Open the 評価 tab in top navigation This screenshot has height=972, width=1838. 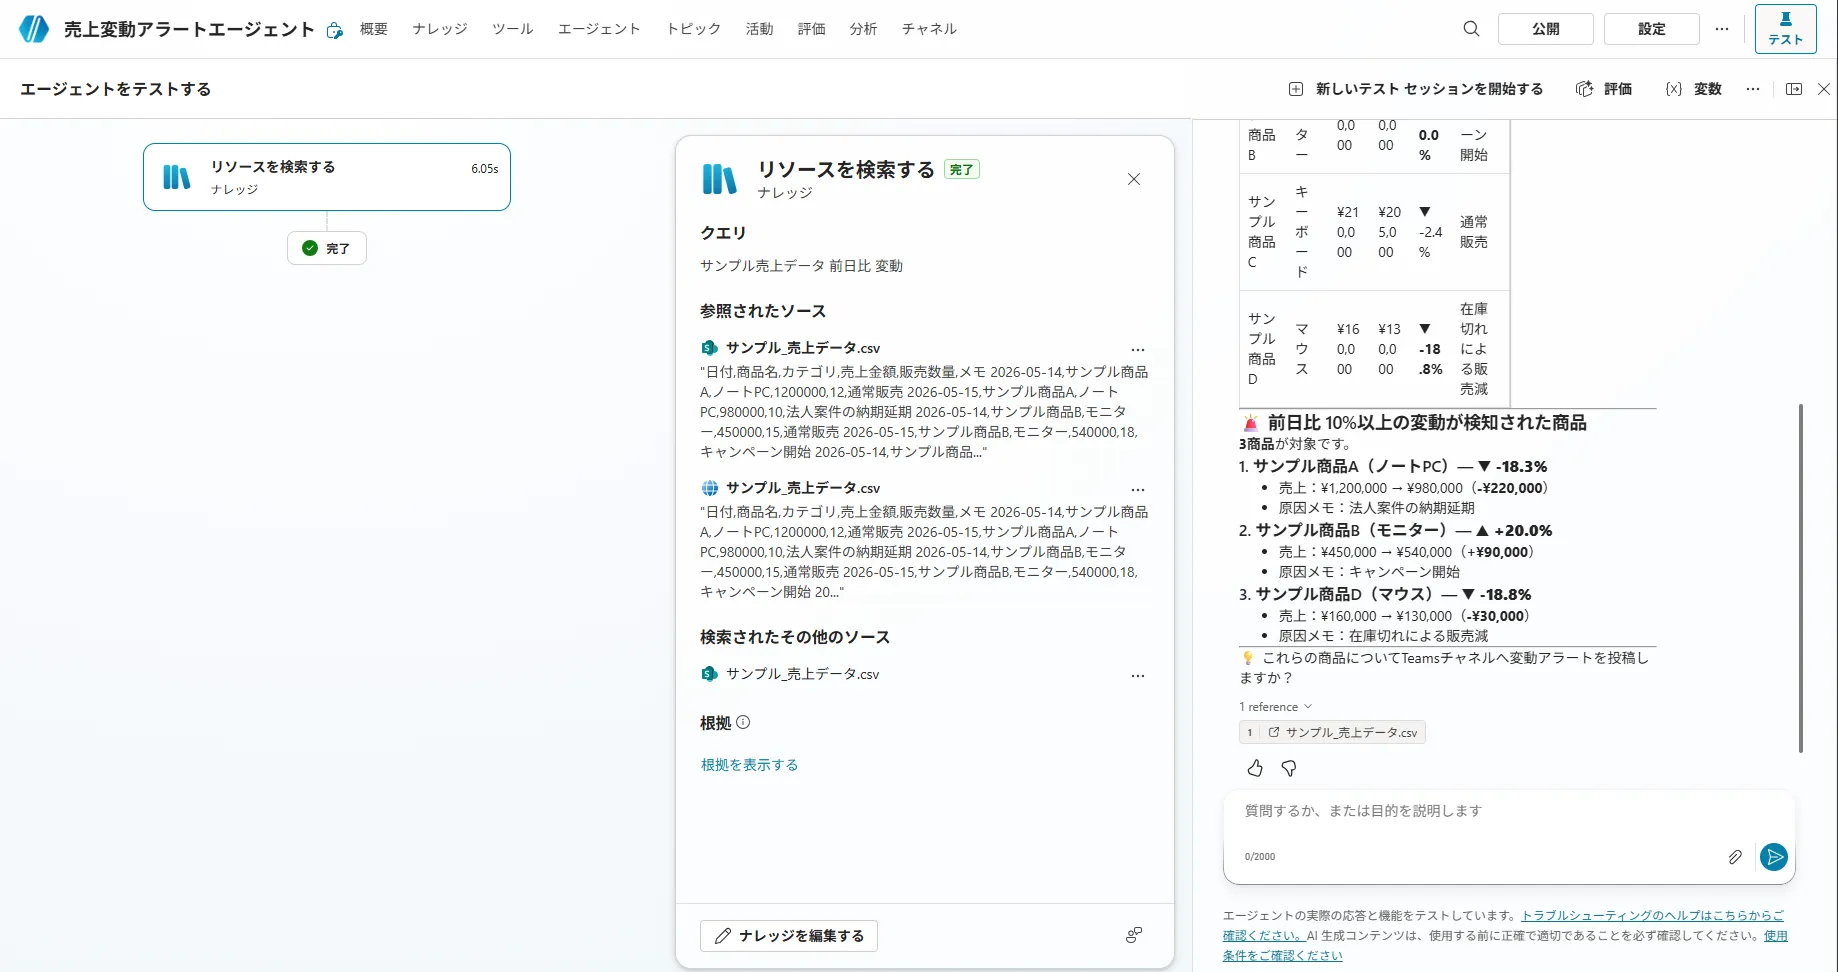(812, 29)
